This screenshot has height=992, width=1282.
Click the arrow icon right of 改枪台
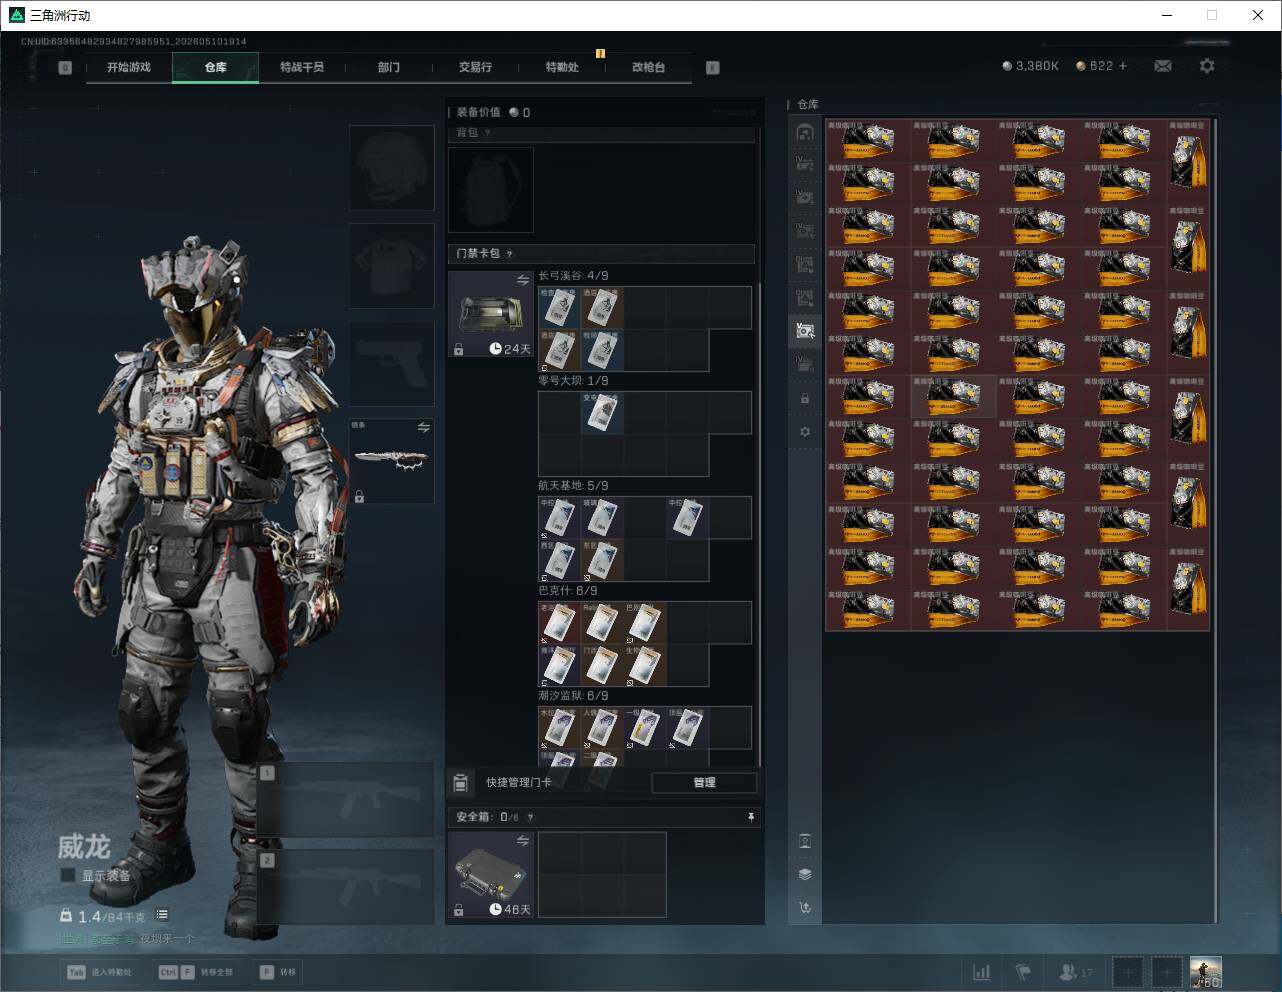tap(713, 68)
